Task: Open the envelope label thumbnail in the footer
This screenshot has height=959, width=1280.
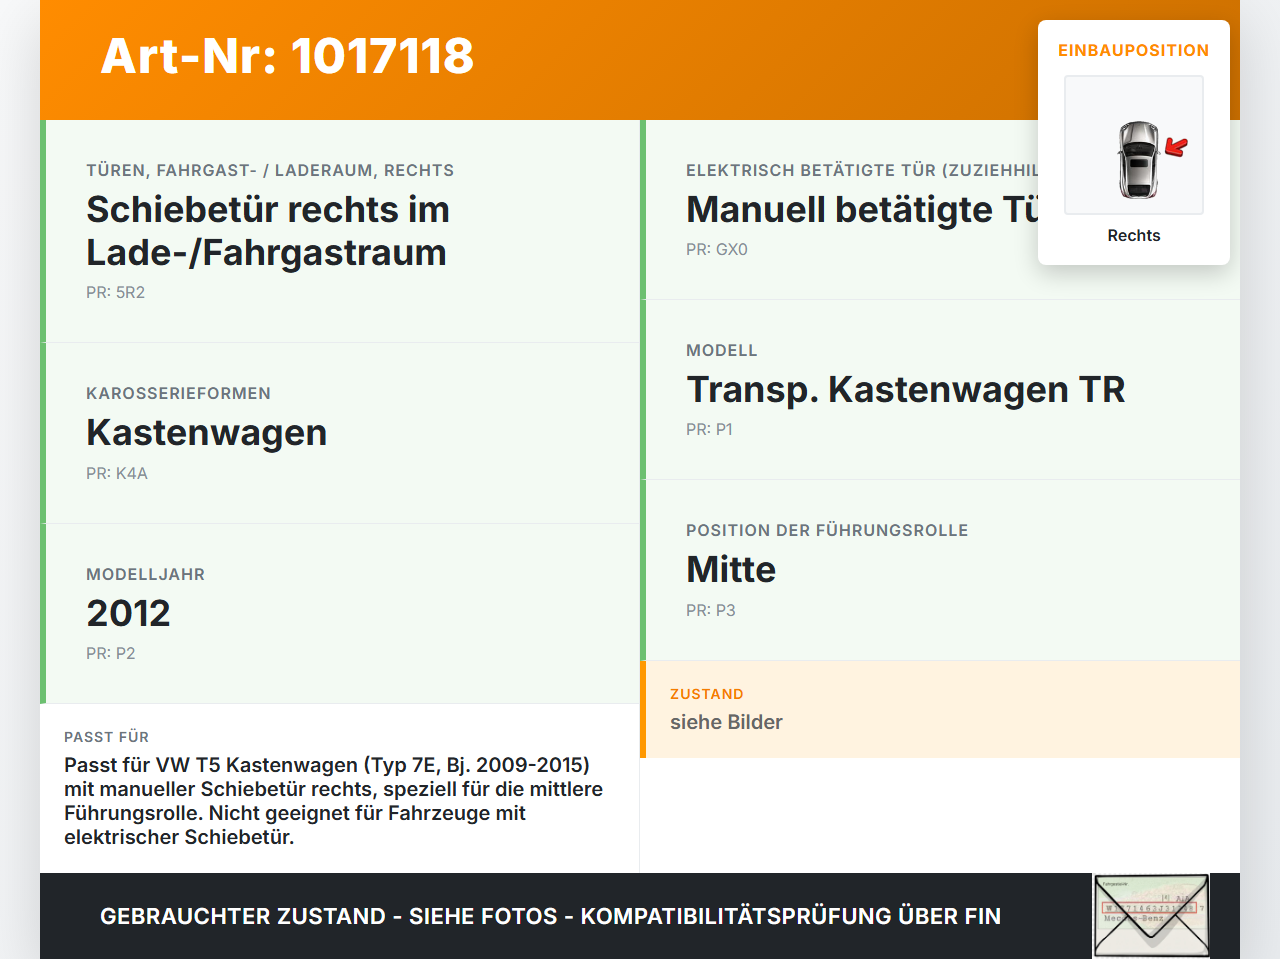Action: [1151, 916]
